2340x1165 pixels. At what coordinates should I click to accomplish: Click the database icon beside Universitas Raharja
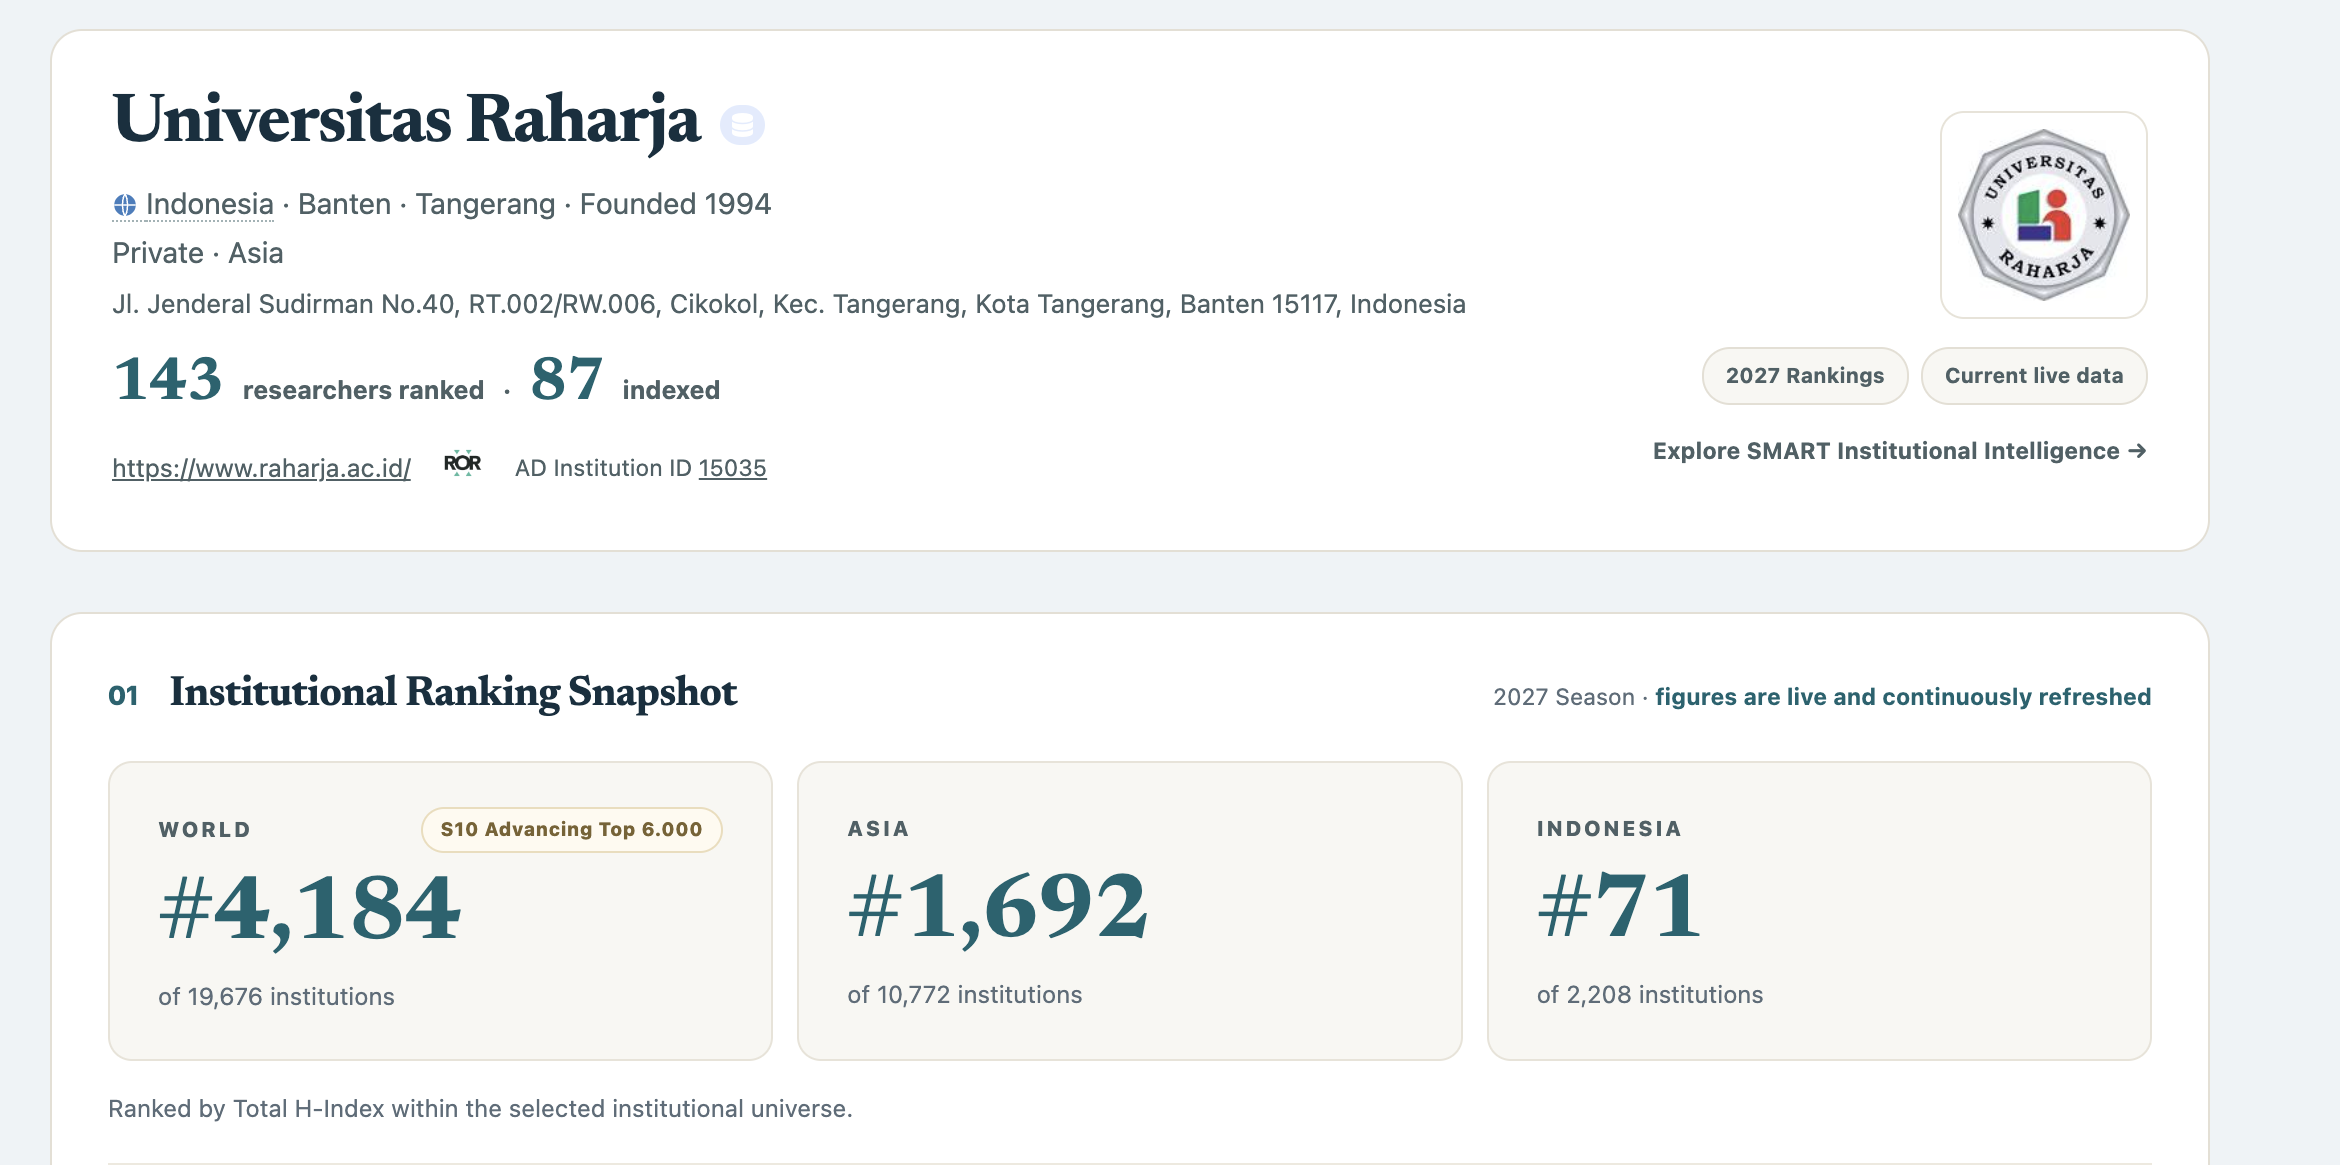(742, 125)
